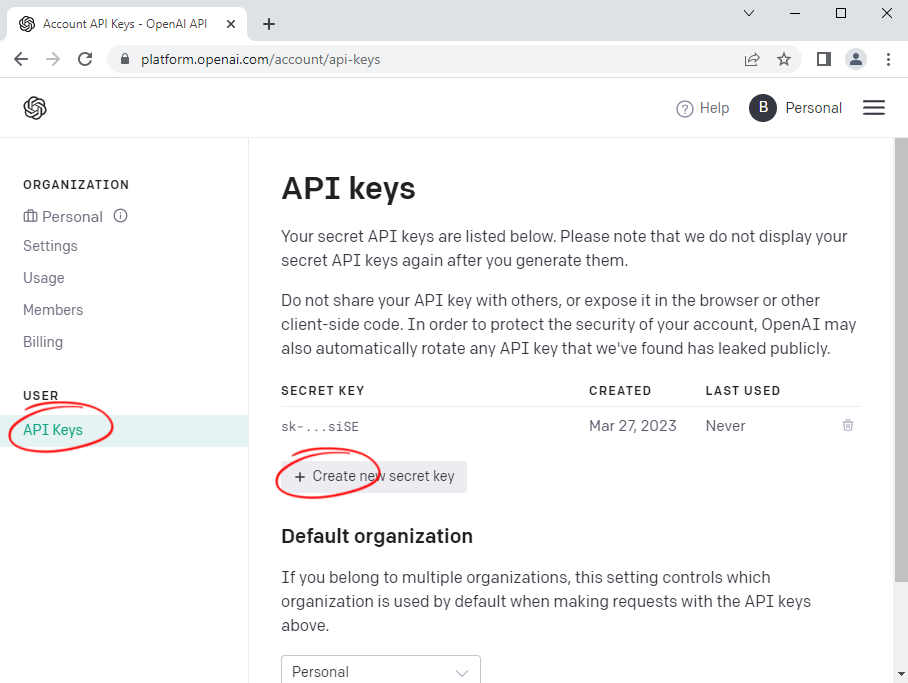Screen dimensions: 908x683
Task: Minimize the browser window
Action: click(x=795, y=13)
